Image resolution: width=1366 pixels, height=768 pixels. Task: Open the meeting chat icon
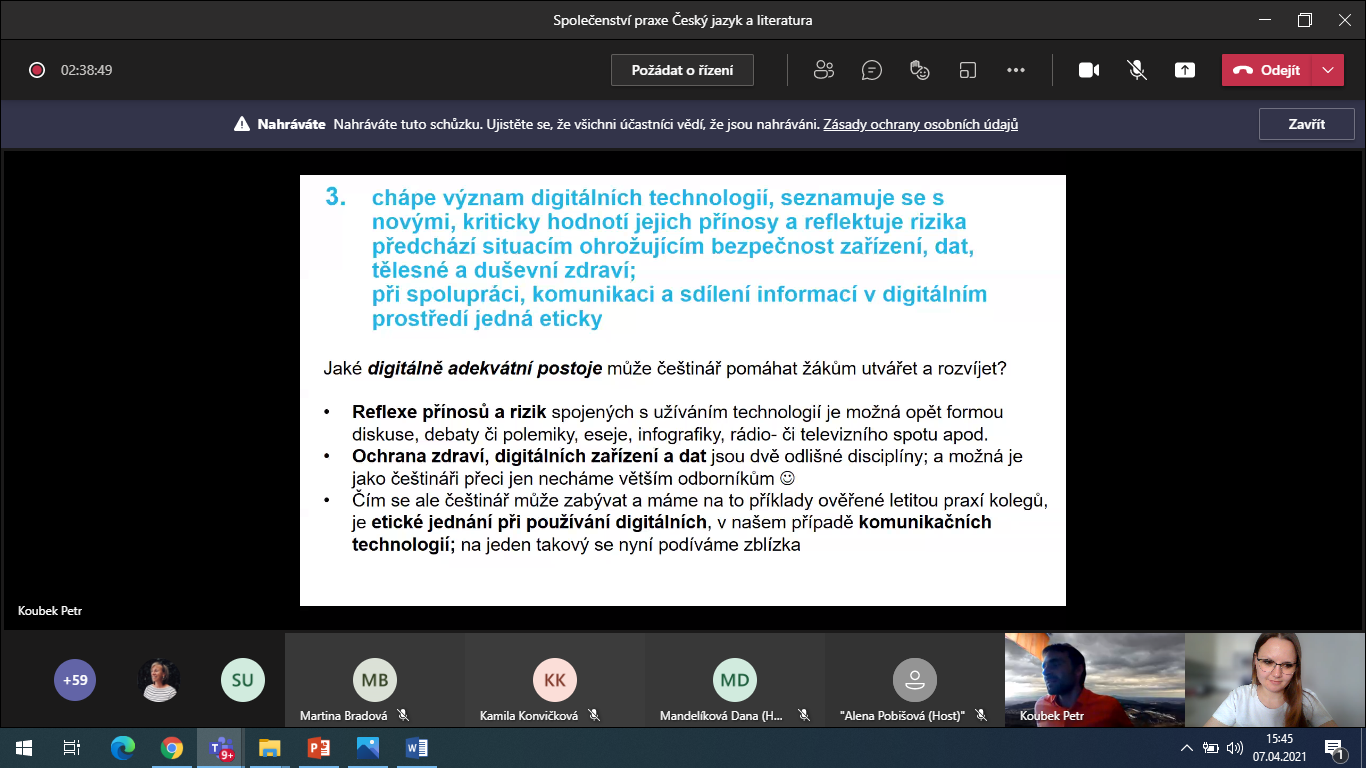click(x=872, y=70)
